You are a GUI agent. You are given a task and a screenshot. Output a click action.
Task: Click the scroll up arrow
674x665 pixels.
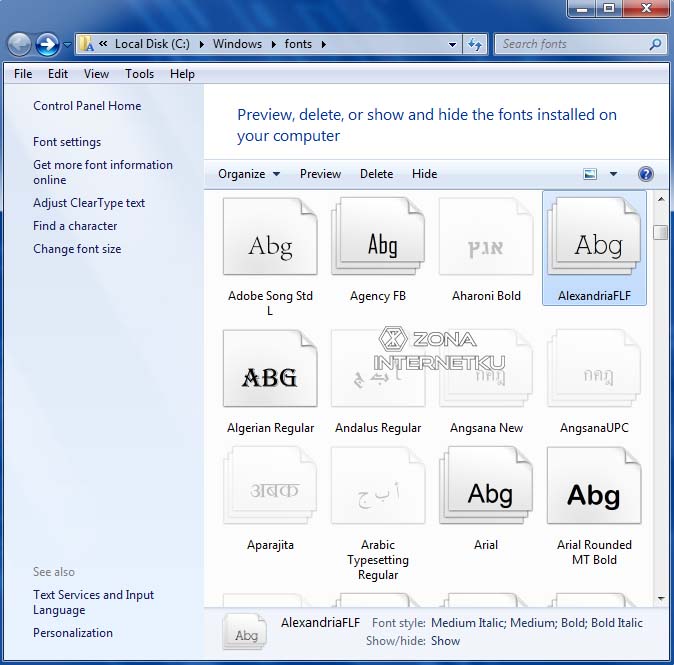click(661, 199)
